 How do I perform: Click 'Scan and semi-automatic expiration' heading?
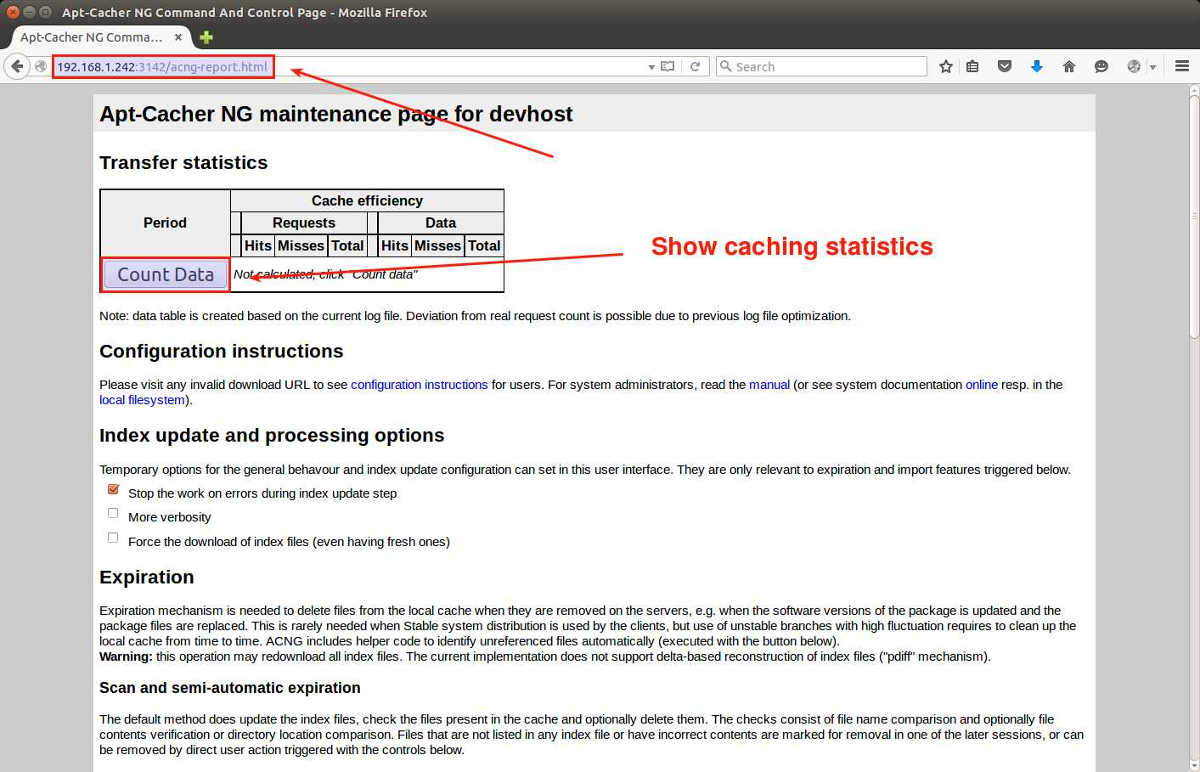click(230, 688)
